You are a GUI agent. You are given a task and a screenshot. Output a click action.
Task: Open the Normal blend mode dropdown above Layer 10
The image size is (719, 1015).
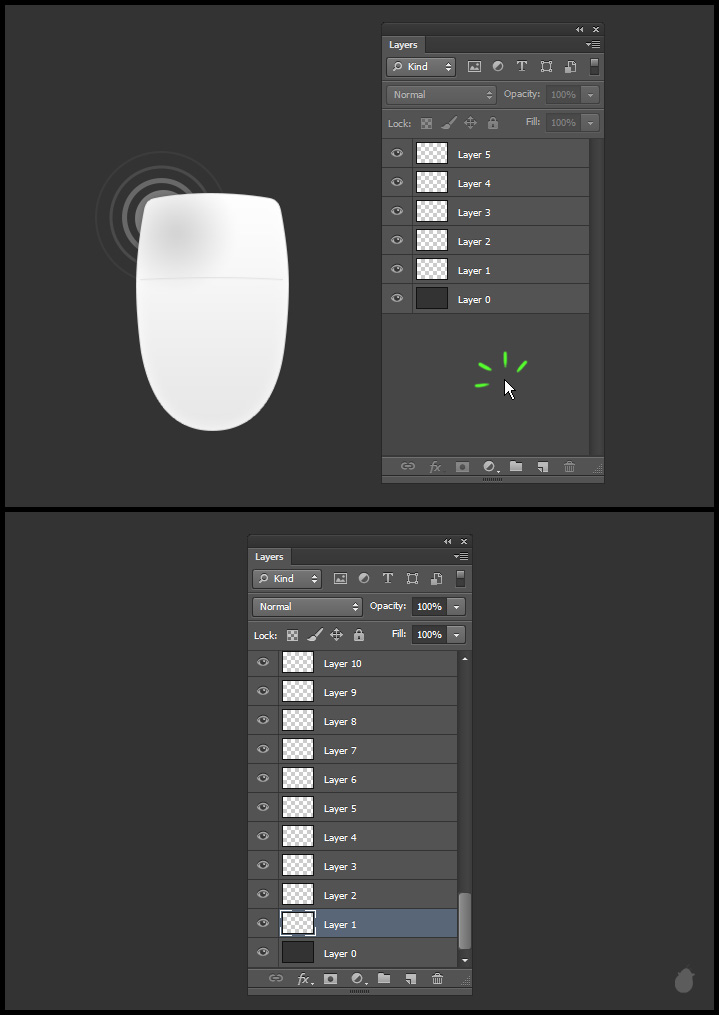pyautogui.click(x=307, y=607)
